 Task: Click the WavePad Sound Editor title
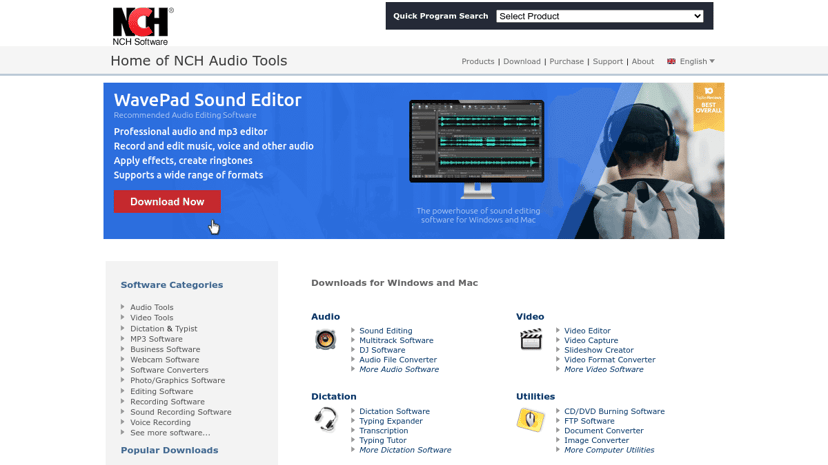point(208,100)
